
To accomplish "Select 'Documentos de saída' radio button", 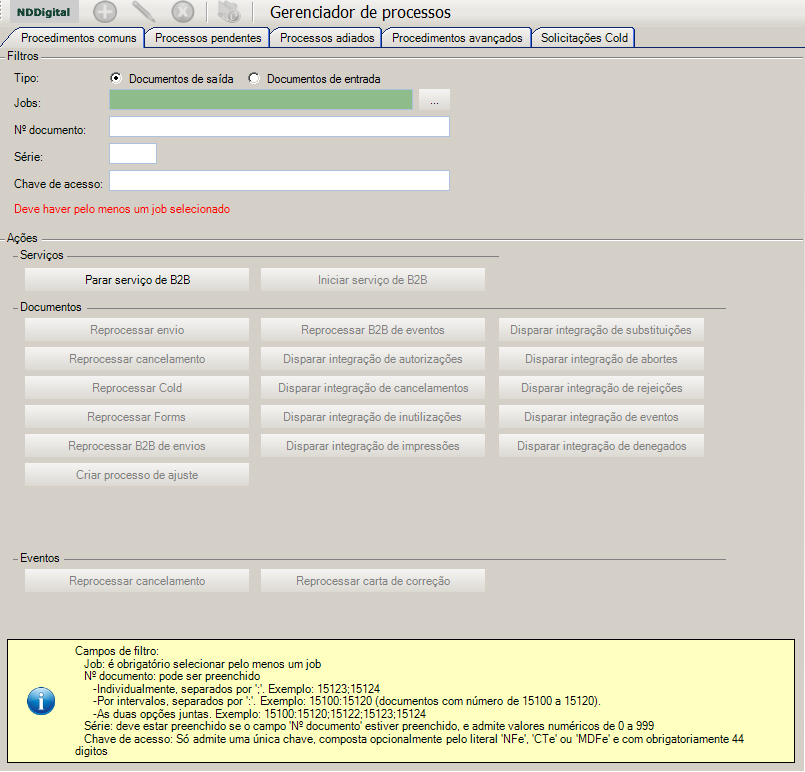I will point(116,78).
